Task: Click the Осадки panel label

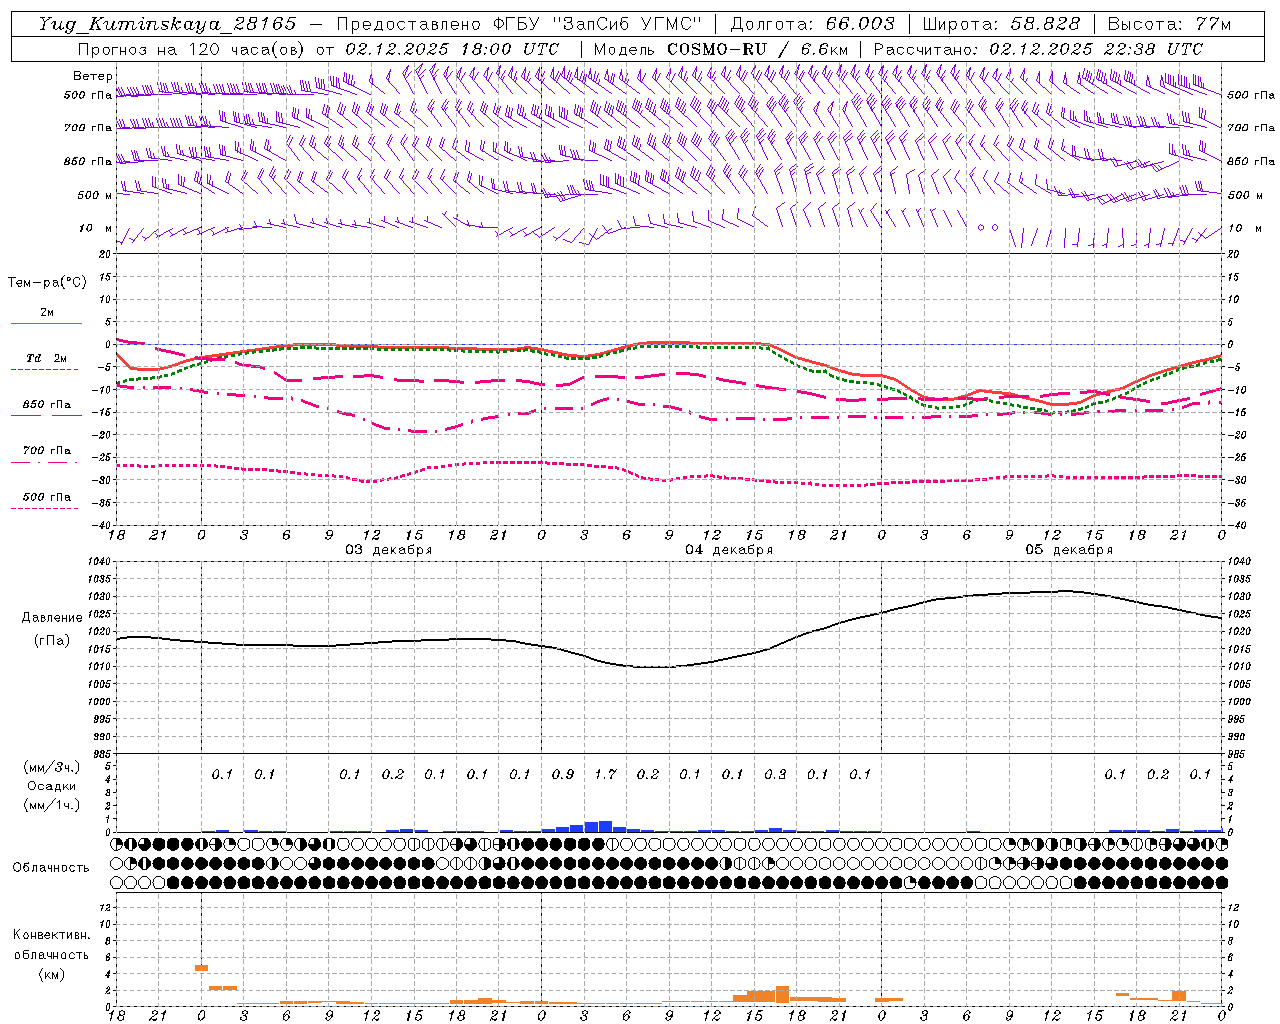Action: coord(51,786)
